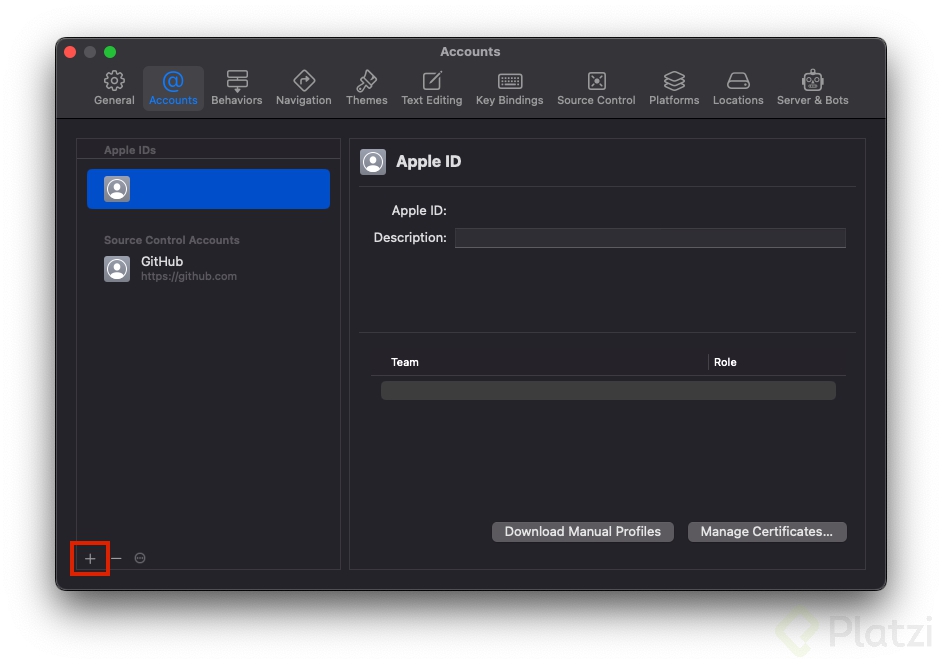The image size is (942, 664).
Task: Switch to the Platforms tab
Action: (674, 88)
